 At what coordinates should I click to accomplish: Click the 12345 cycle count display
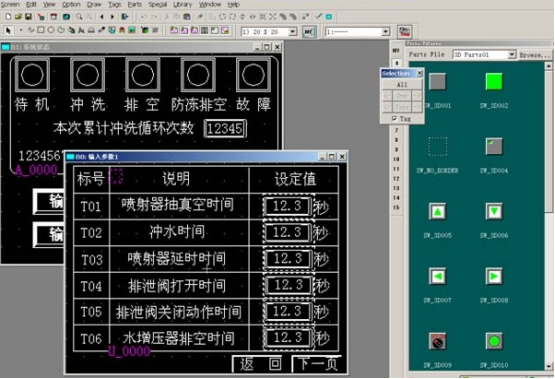point(225,128)
